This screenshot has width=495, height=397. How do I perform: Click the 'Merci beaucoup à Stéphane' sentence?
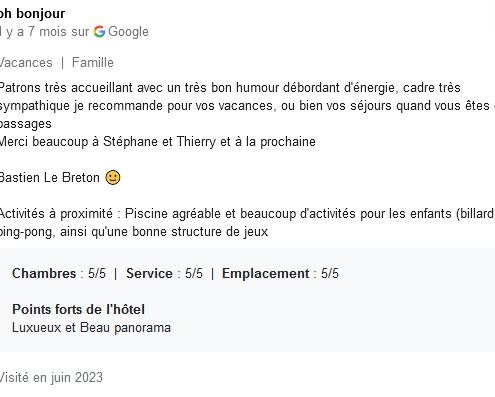coord(157,142)
